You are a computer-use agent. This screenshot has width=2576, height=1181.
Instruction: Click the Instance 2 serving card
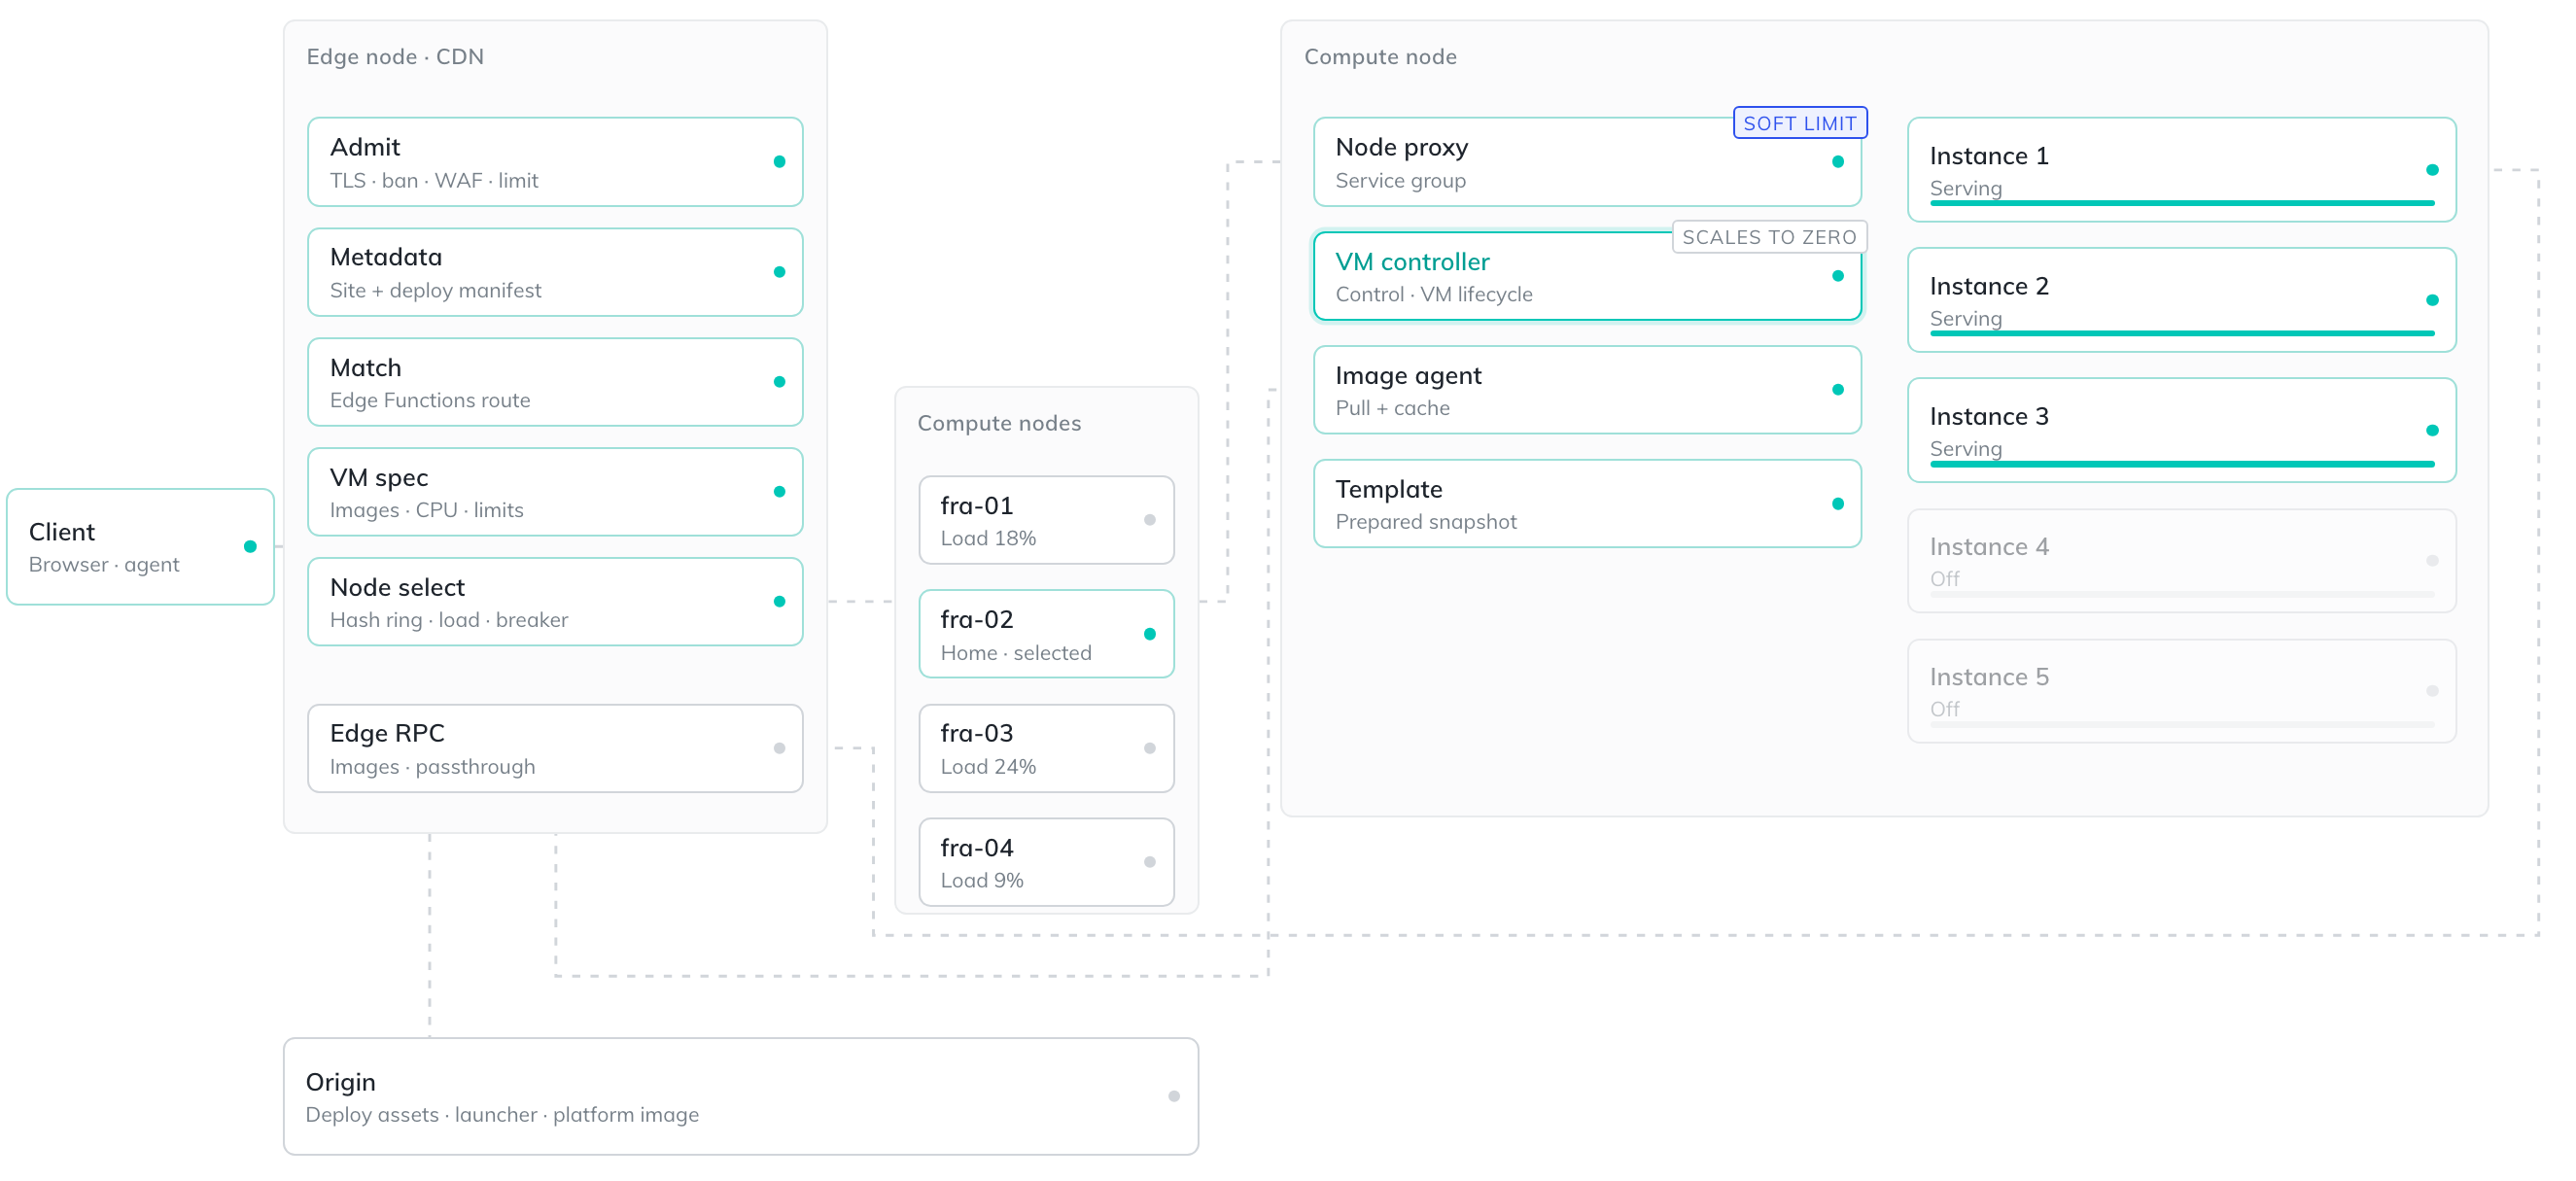click(x=2181, y=300)
